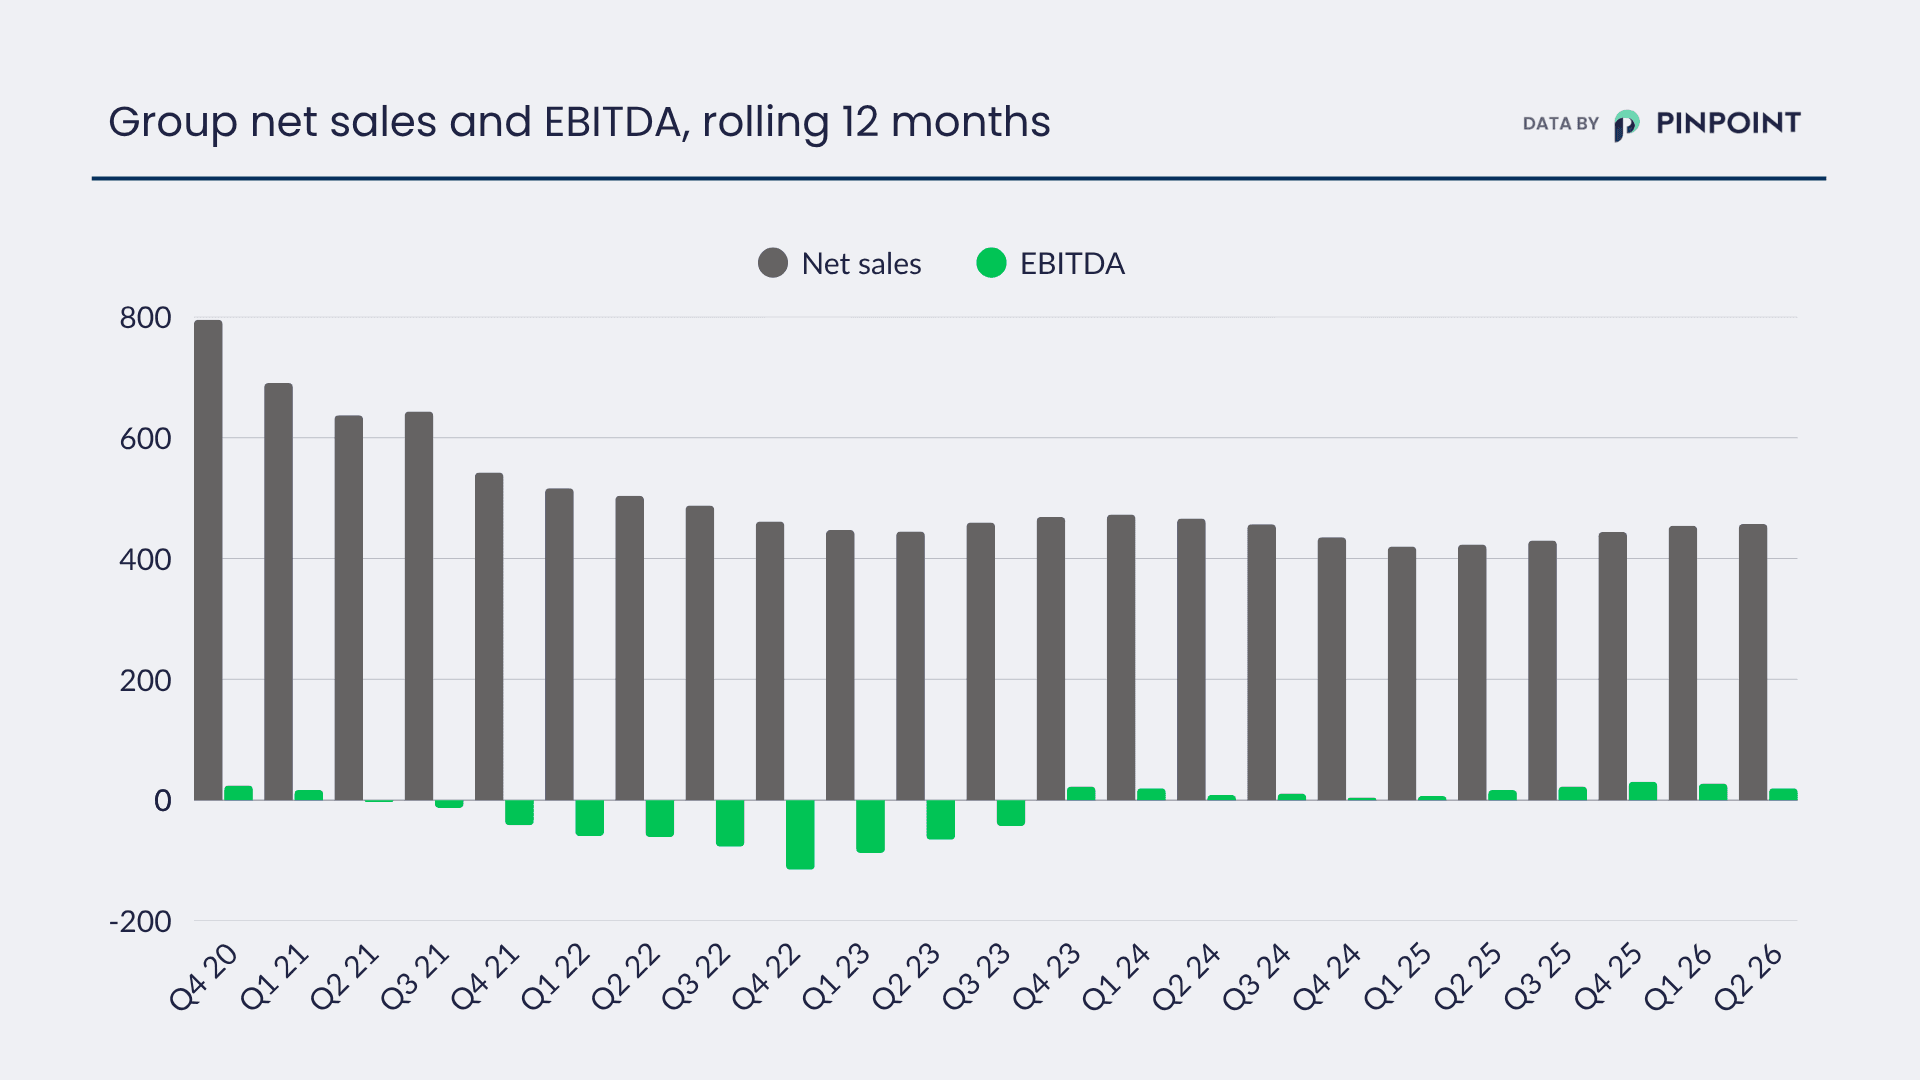Click the DATA BY label
Viewport: 1920px width, 1080px height.
[1560, 124]
